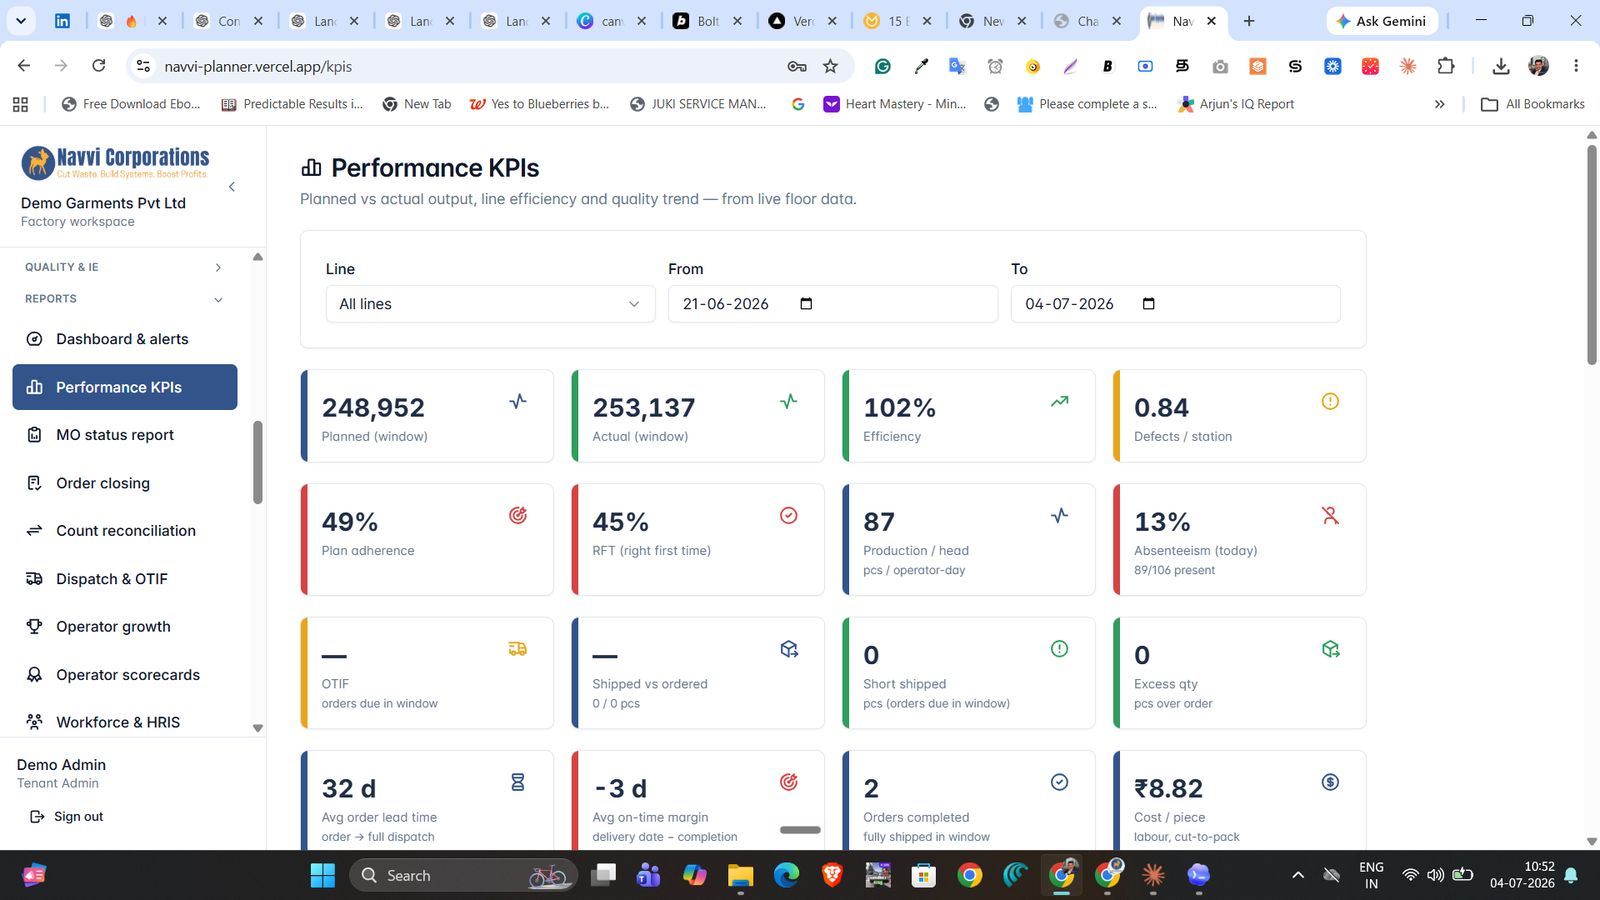The image size is (1600, 900).
Task: Click the page vertical scrollbar
Action: [1592, 255]
